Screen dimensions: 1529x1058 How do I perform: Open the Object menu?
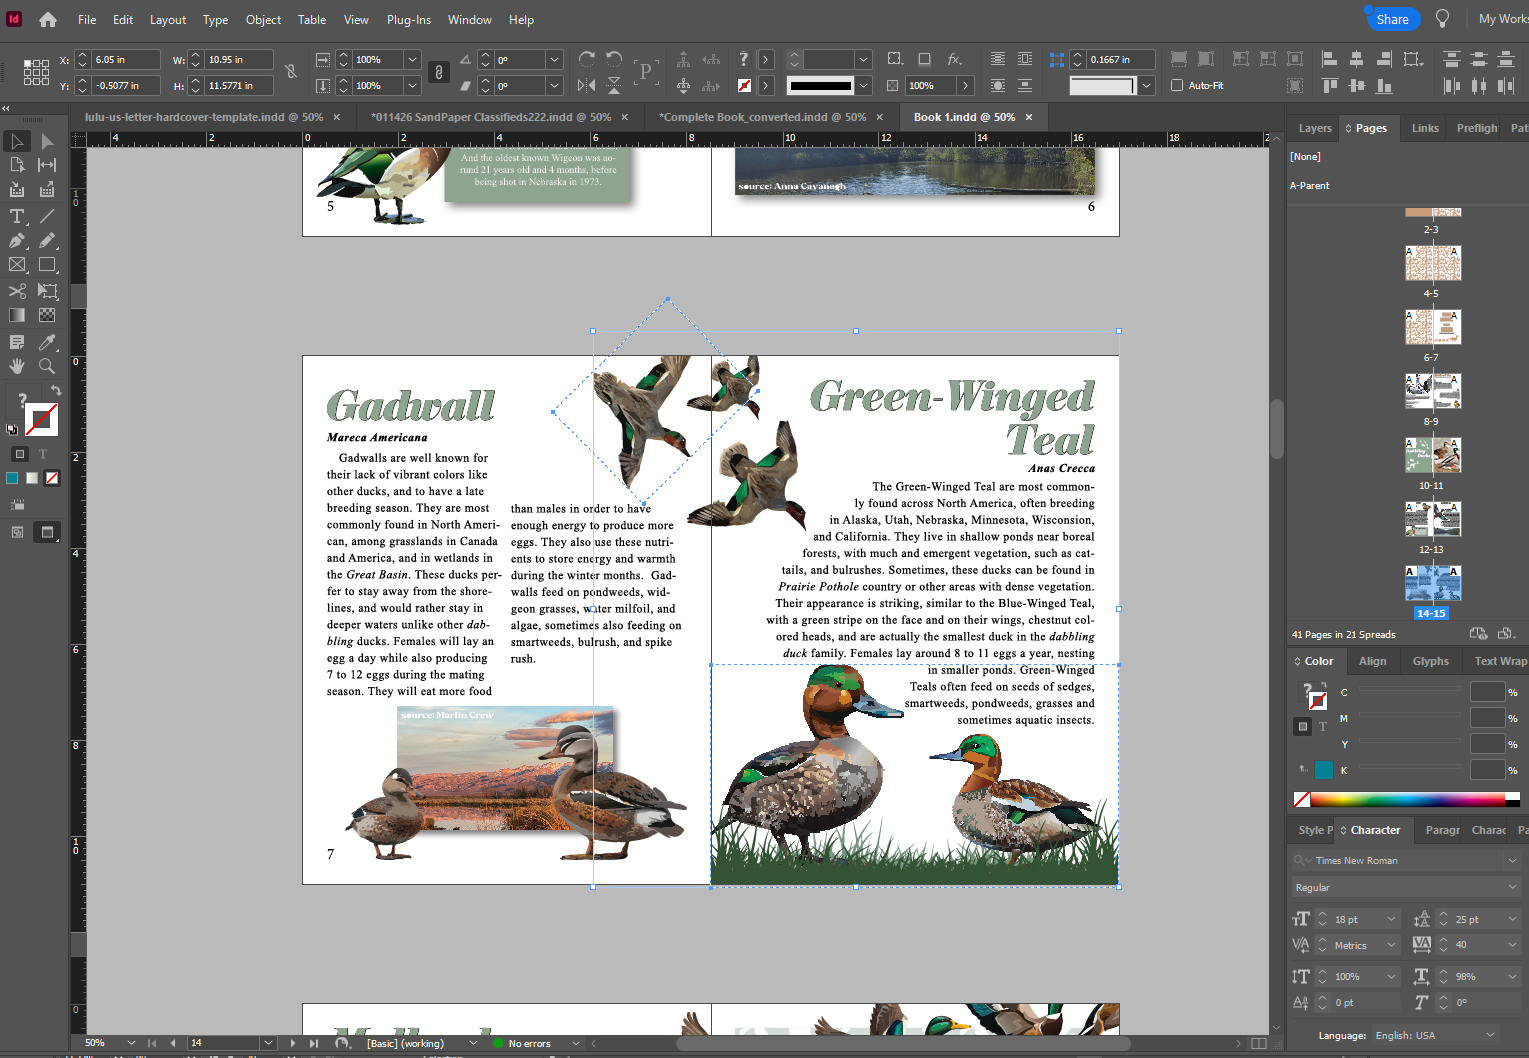coord(263,19)
